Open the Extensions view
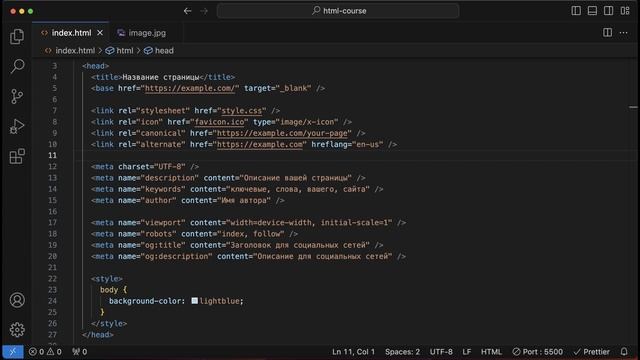The height and width of the screenshot is (360, 640). coord(17,156)
